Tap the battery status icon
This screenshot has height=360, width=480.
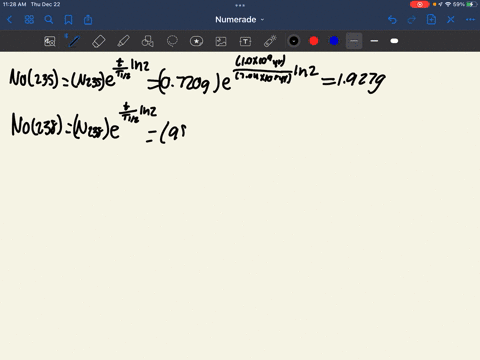tap(472, 4)
